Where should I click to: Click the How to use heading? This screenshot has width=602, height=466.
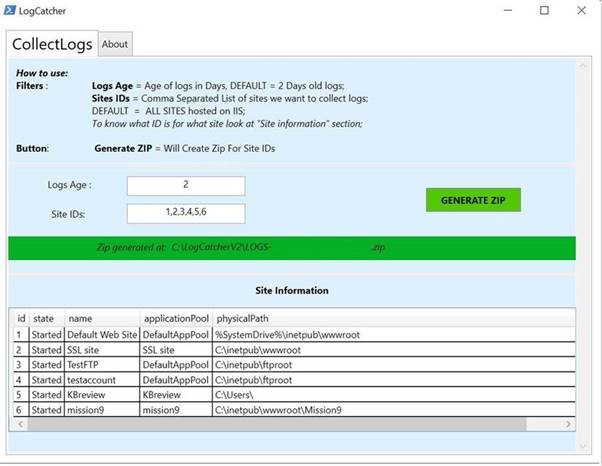click(42, 73)
